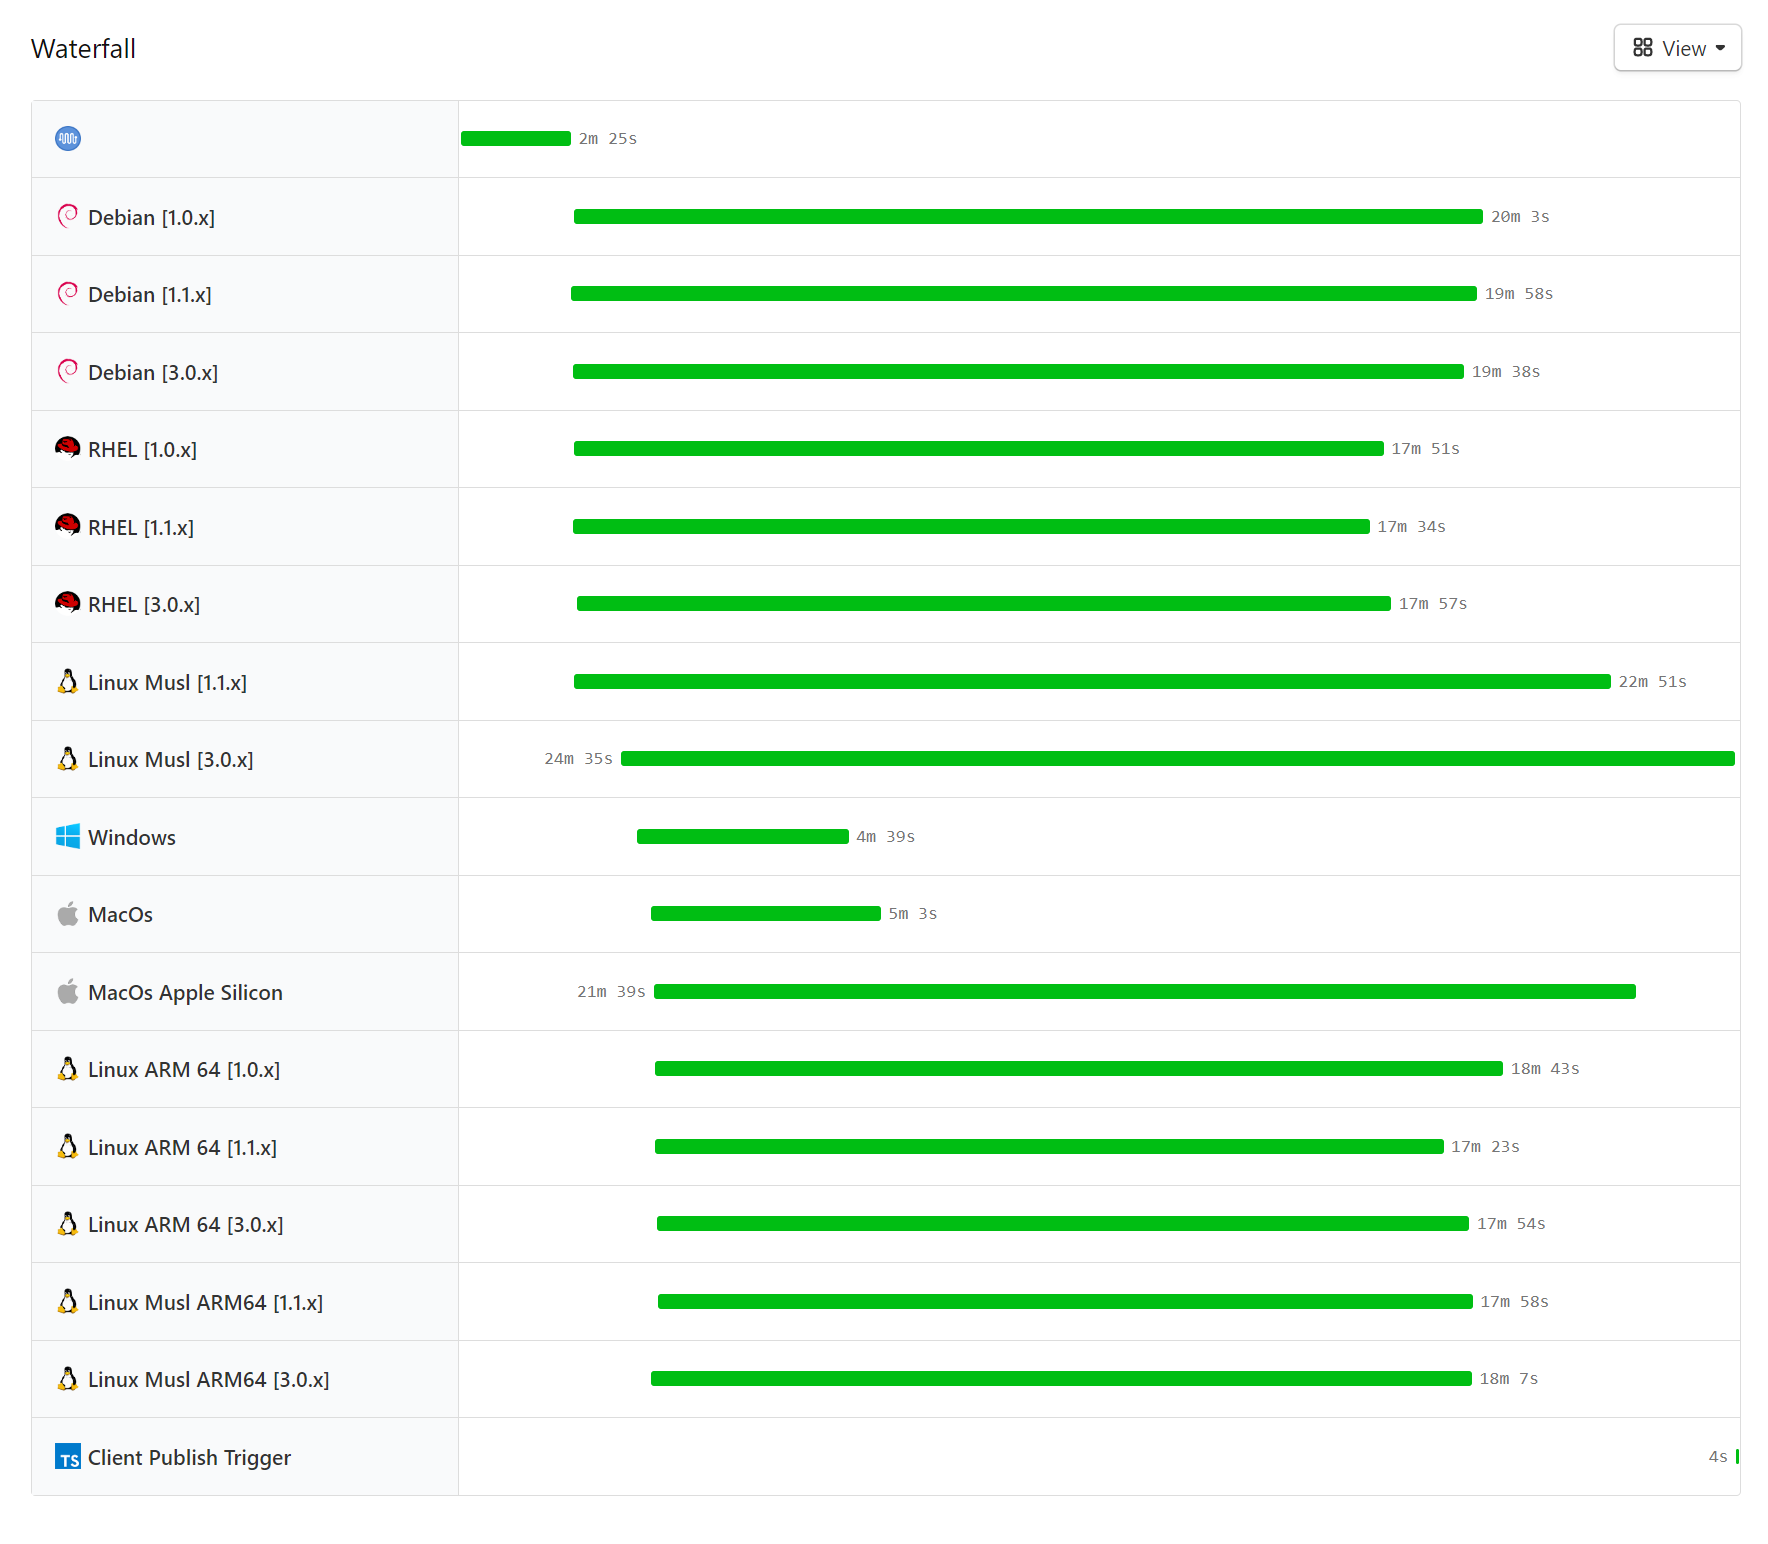
Task: Select the Debian [1.1.x] row label
Action: [x=150, y=294]
